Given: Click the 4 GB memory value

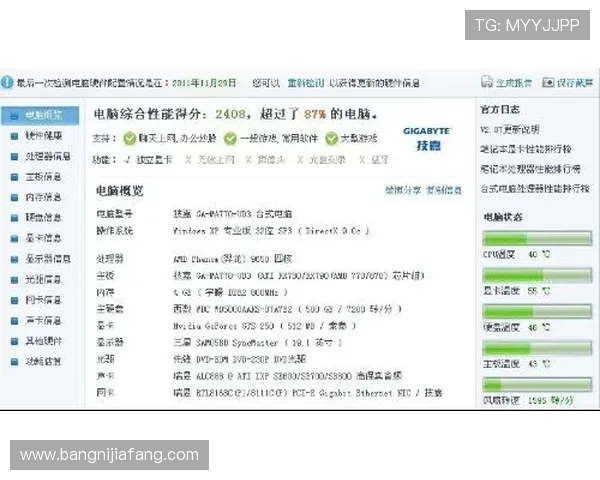Looking at the screenshot, I should tap(230, 293).
